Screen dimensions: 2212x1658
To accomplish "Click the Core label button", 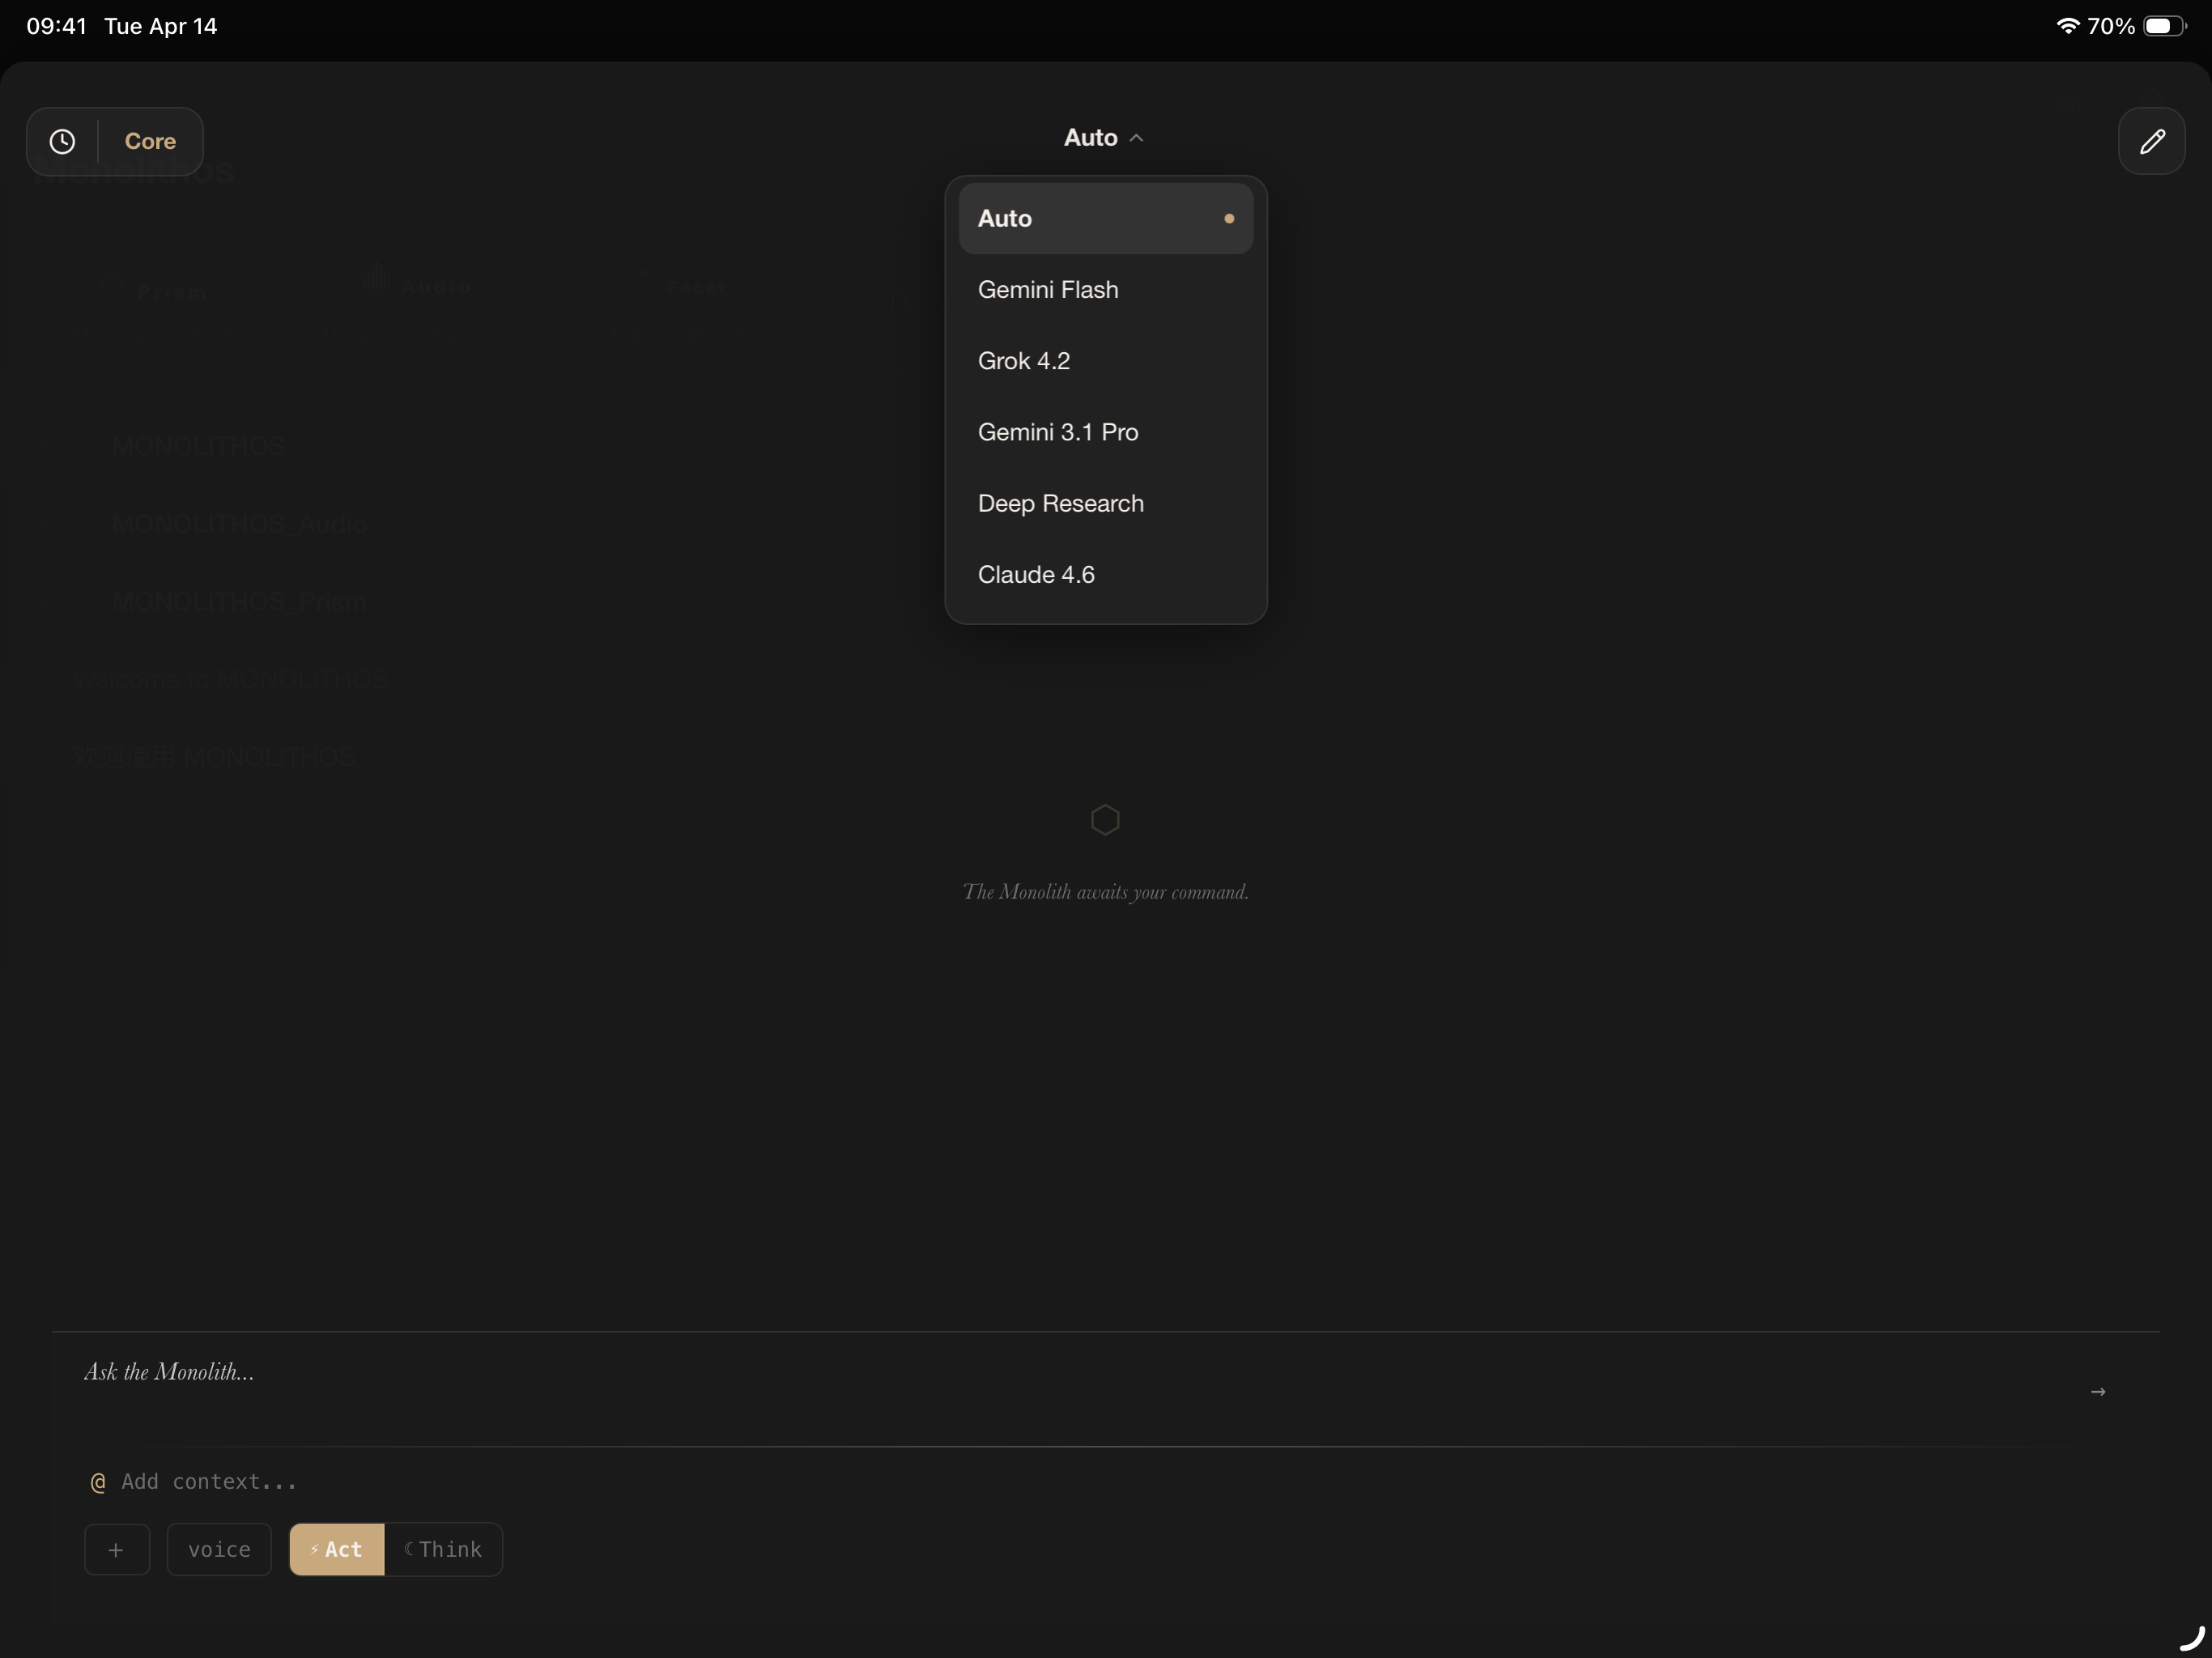I will 150,141.
